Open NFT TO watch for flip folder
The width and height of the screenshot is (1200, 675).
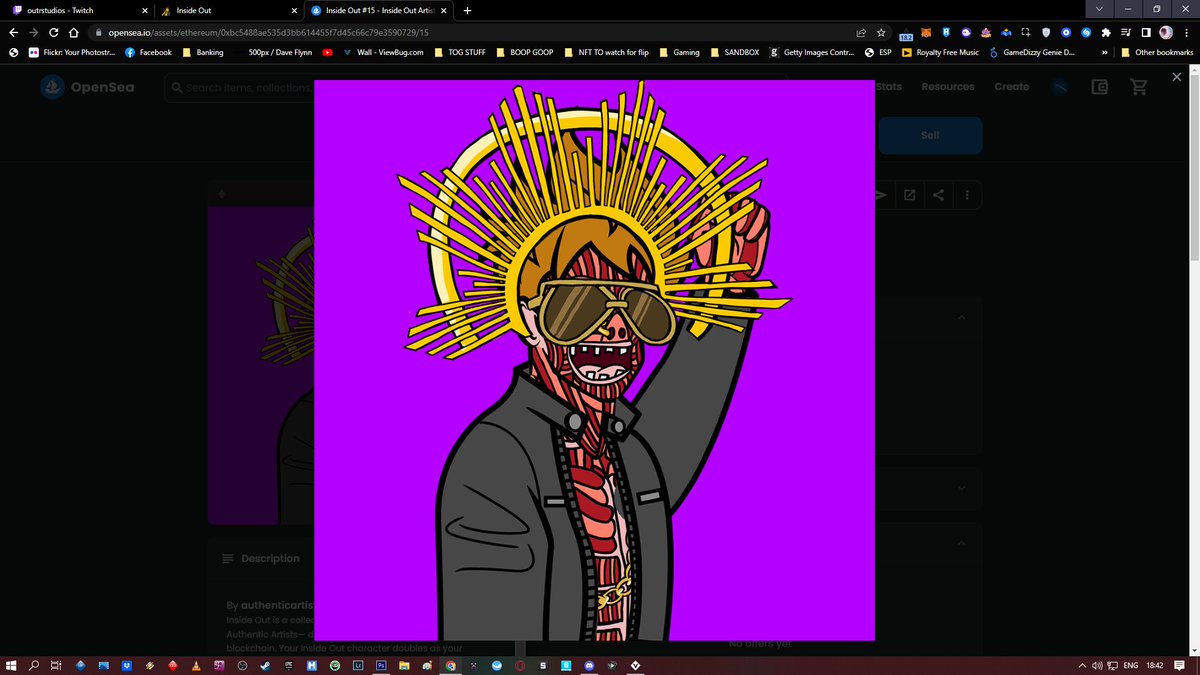tap(607, 52)
